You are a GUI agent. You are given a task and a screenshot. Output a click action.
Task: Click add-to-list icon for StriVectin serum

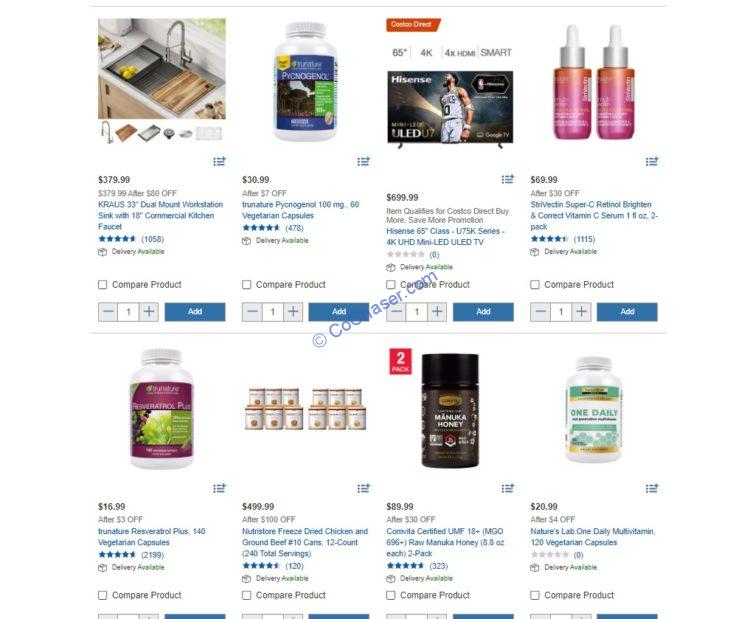tap(652, 161)
